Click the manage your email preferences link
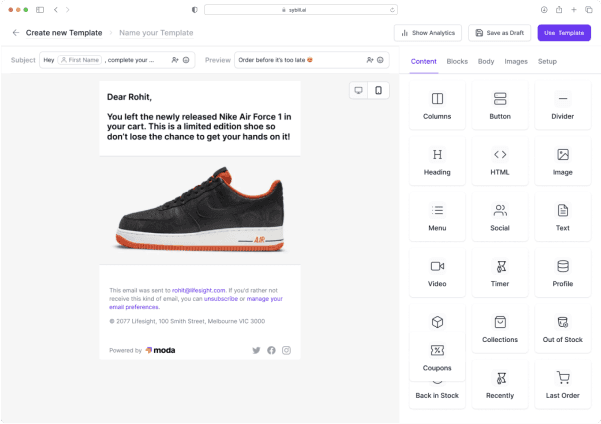 [196, 303]
